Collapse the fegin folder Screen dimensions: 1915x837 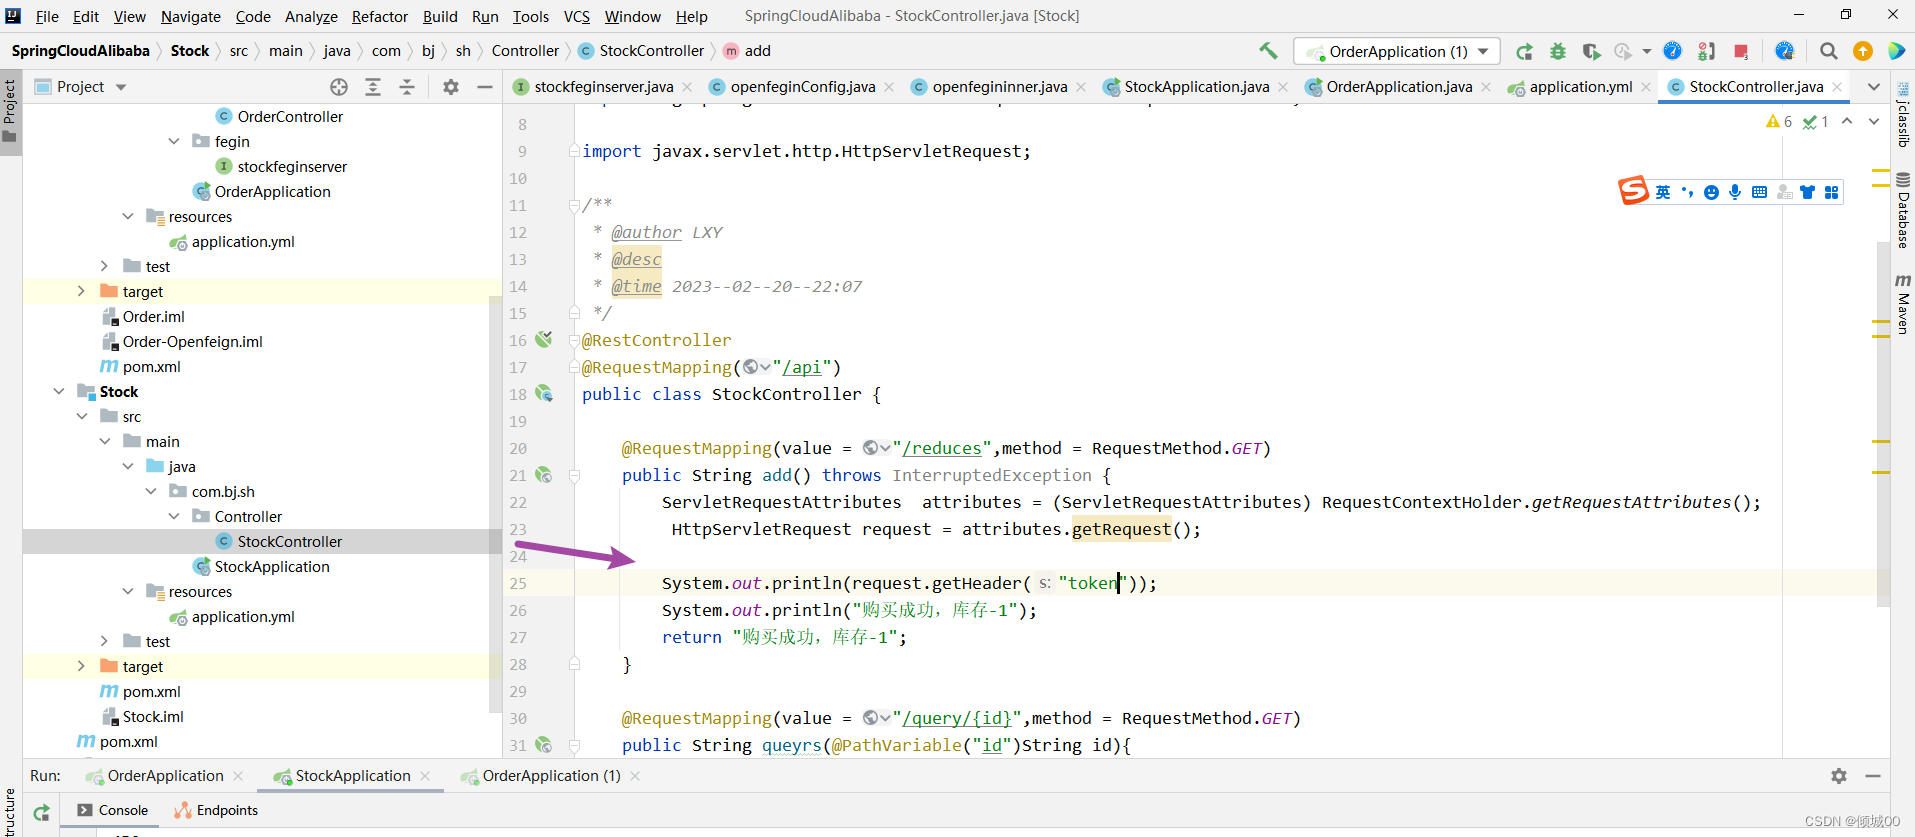(x=174, y=141)
